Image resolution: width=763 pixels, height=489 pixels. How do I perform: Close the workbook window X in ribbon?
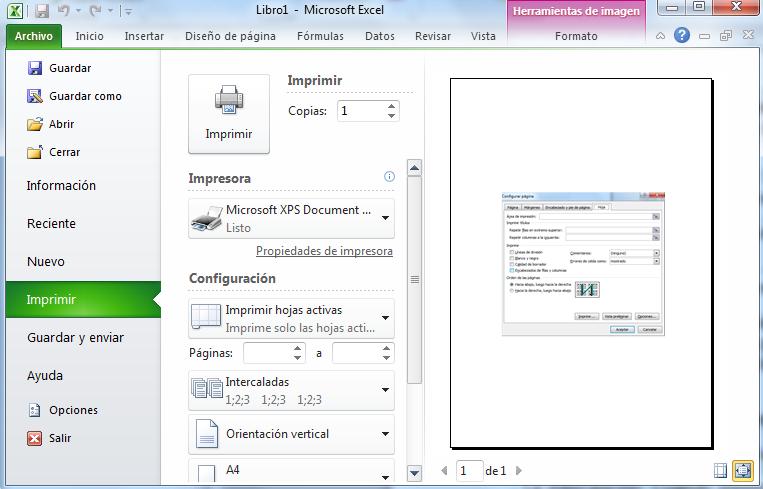tap(748, 35)
